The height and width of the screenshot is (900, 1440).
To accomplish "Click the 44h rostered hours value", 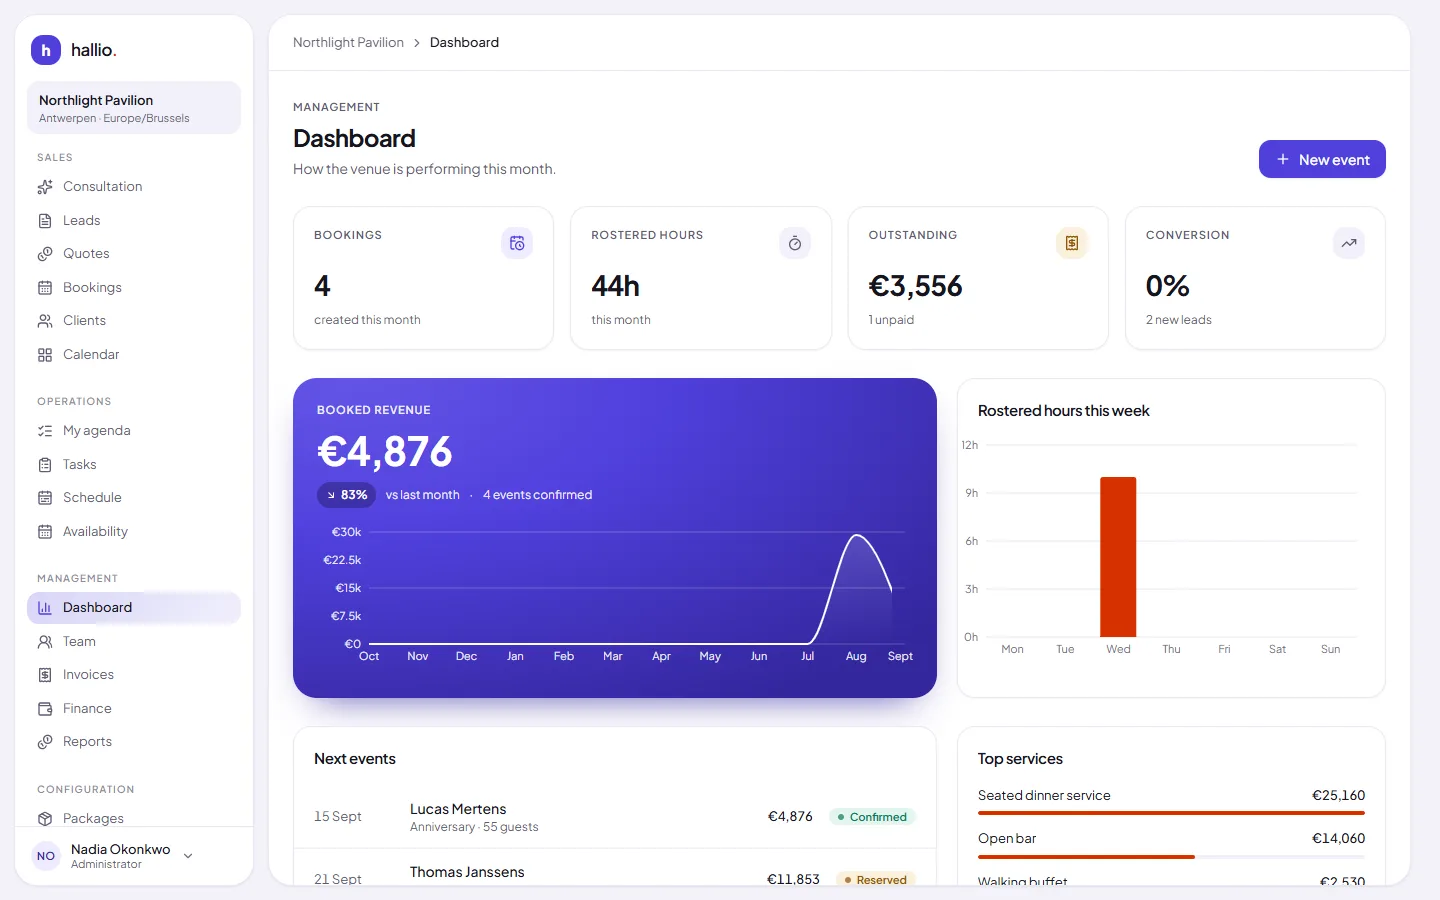I will click(615, 287).
